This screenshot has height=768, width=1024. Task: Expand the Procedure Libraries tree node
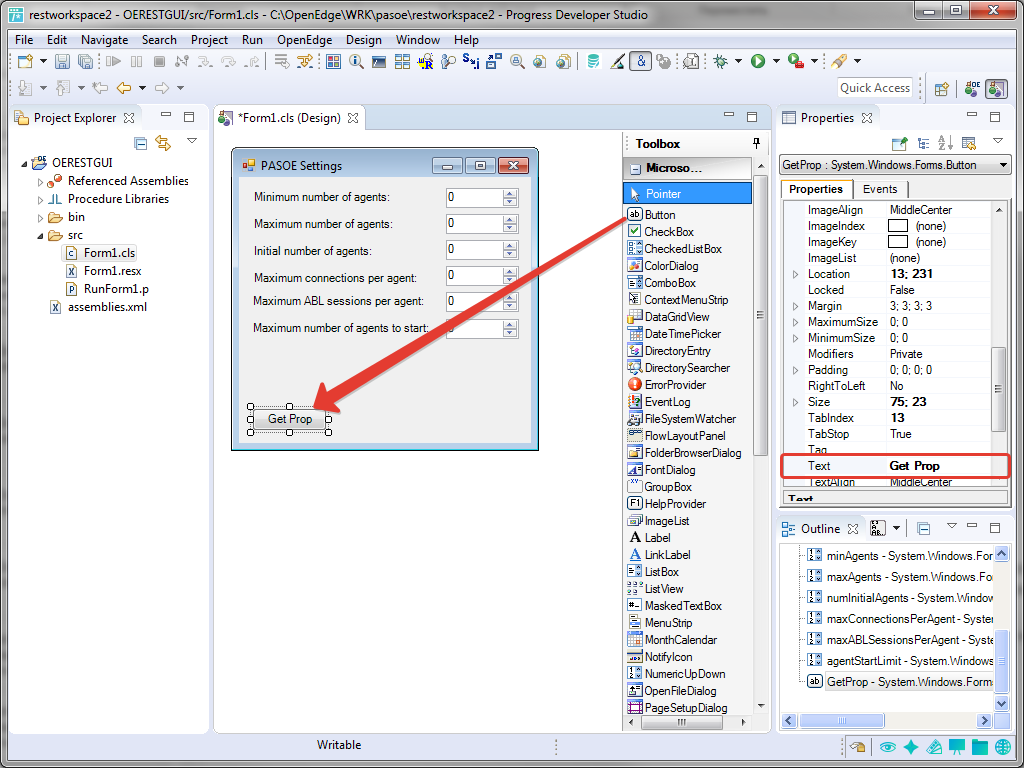tap(40, 200)
